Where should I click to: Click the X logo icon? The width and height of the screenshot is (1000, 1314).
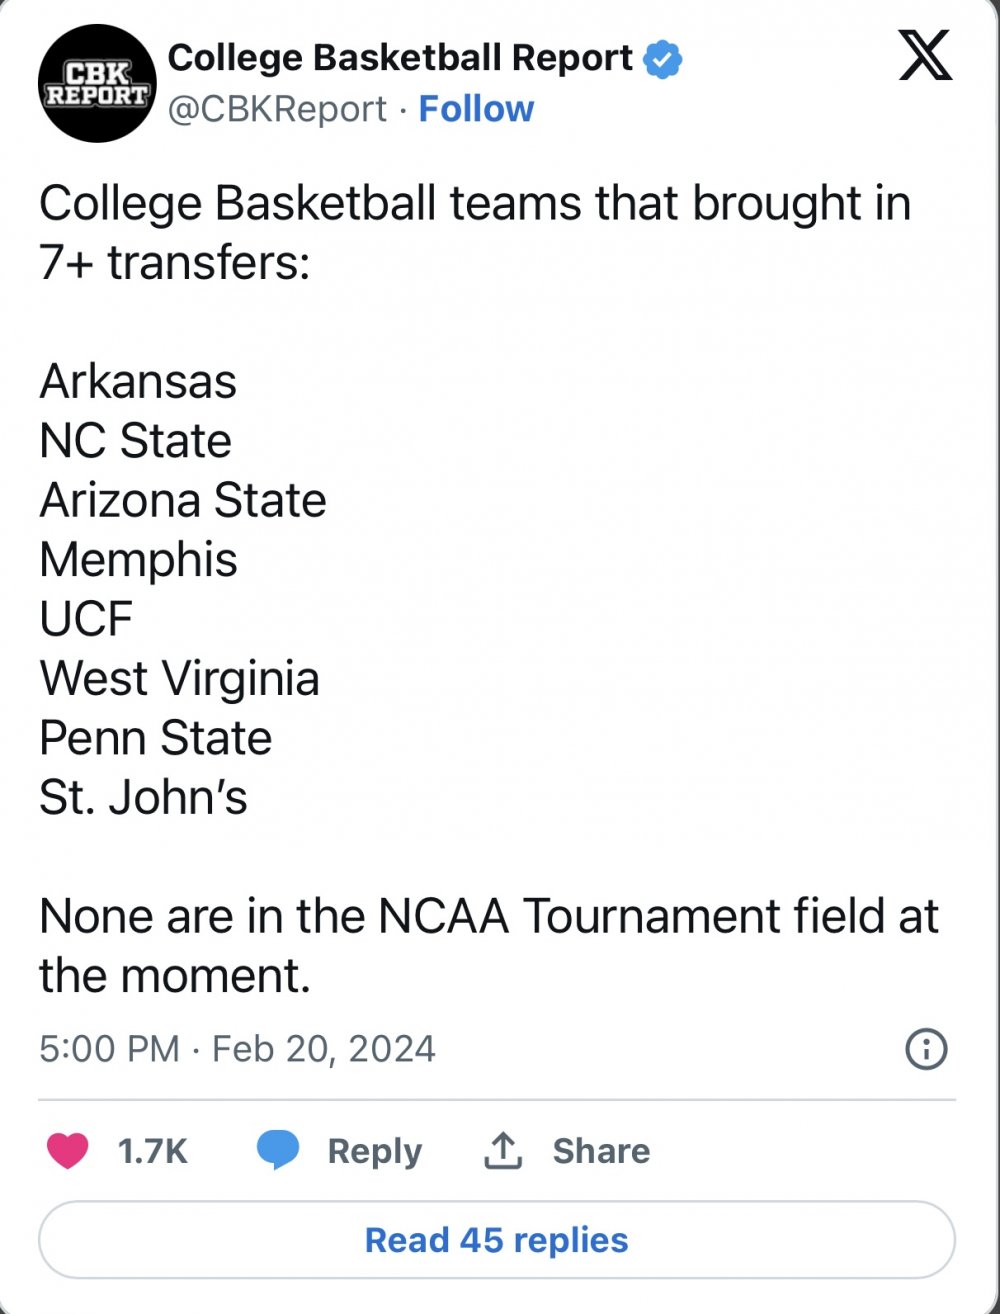click(x=925, y=55)
